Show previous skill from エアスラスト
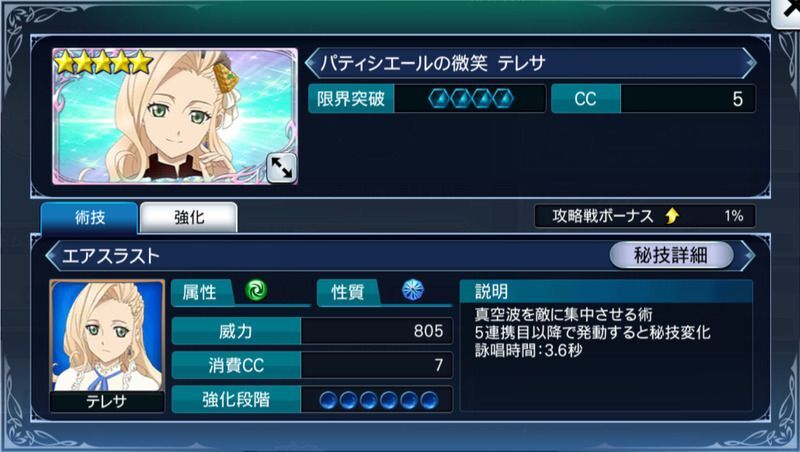Screen dimensions: 800x452 (x=52, y=256)
